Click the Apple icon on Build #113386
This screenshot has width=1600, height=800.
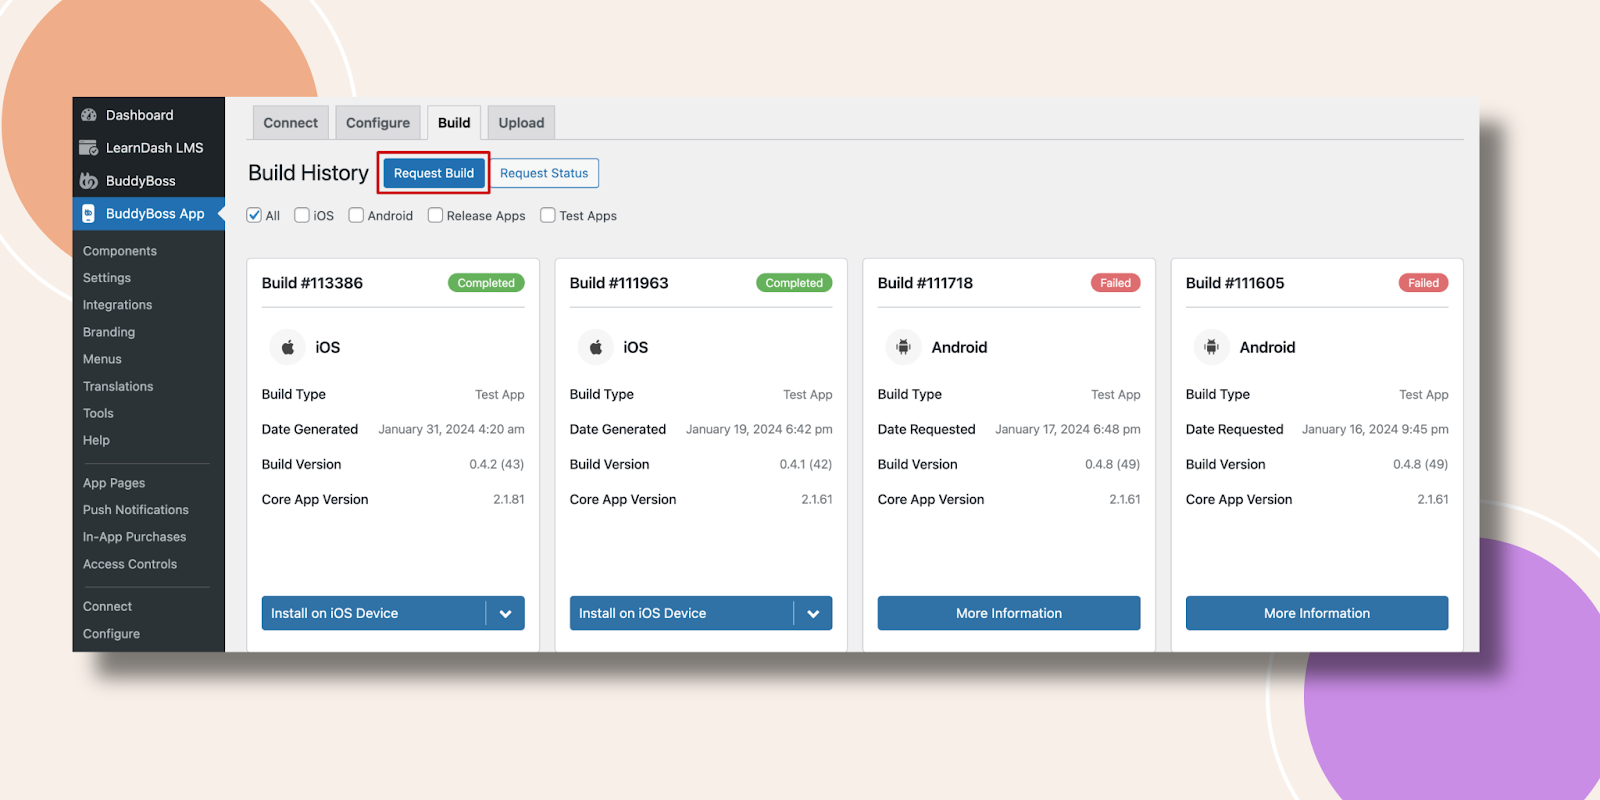(288, 347)
